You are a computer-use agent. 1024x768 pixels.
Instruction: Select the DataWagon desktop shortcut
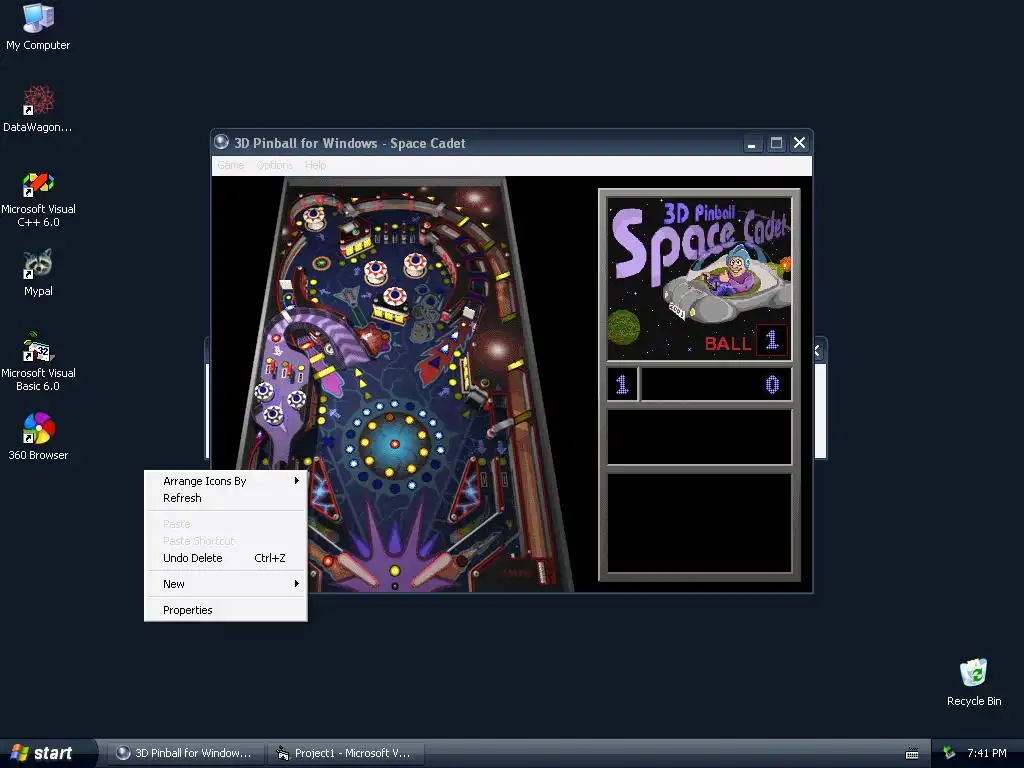click(38, 108)
